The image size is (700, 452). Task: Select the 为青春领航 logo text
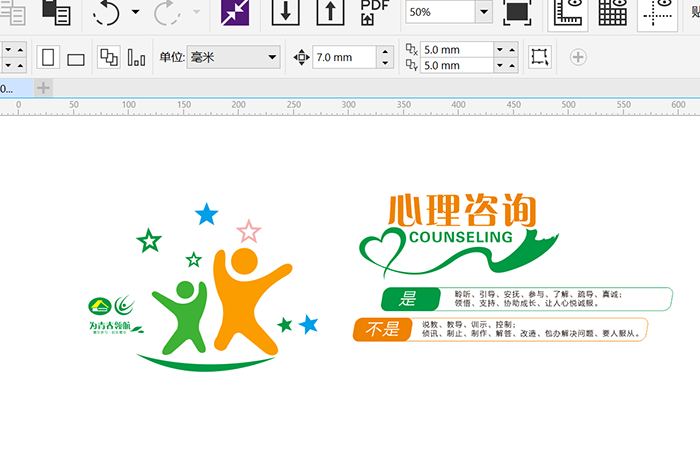(x=110, y=326)
